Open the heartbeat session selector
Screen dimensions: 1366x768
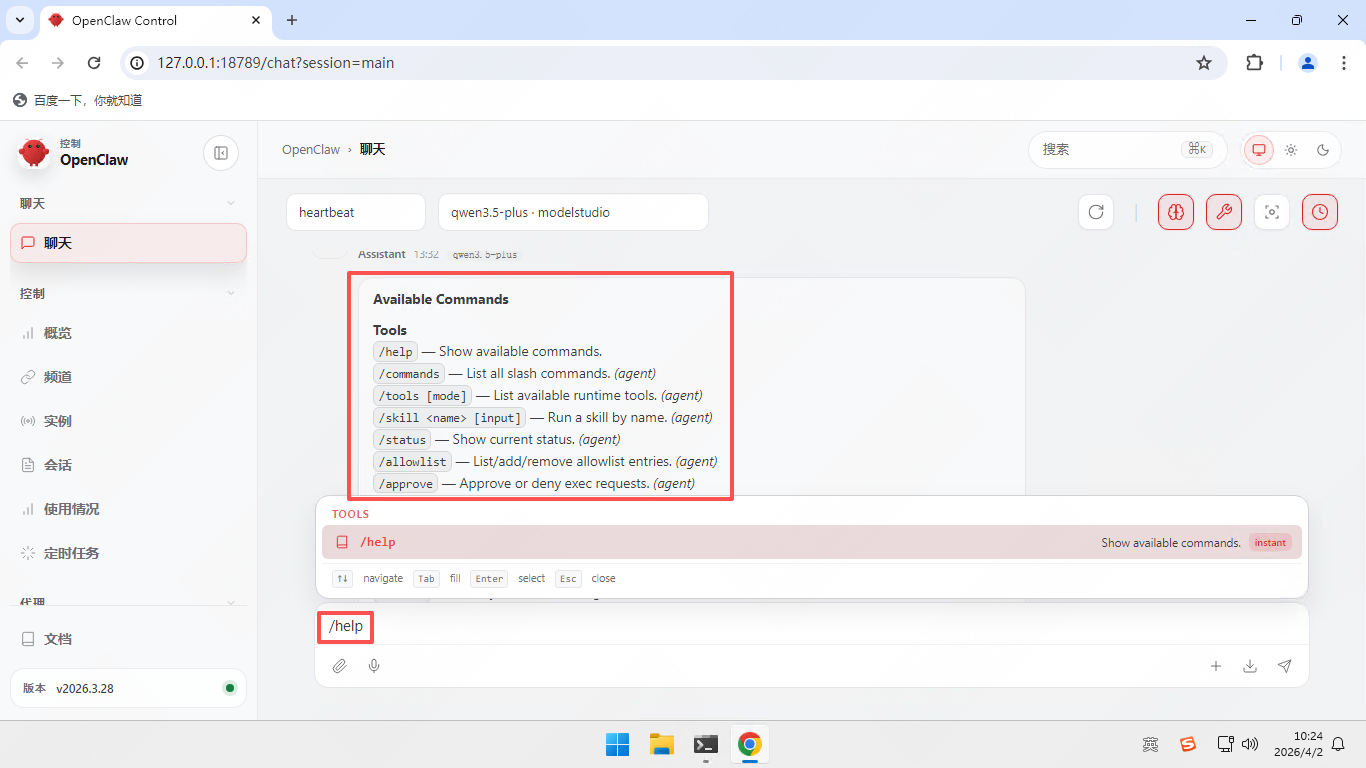click(x=356, y=212)
